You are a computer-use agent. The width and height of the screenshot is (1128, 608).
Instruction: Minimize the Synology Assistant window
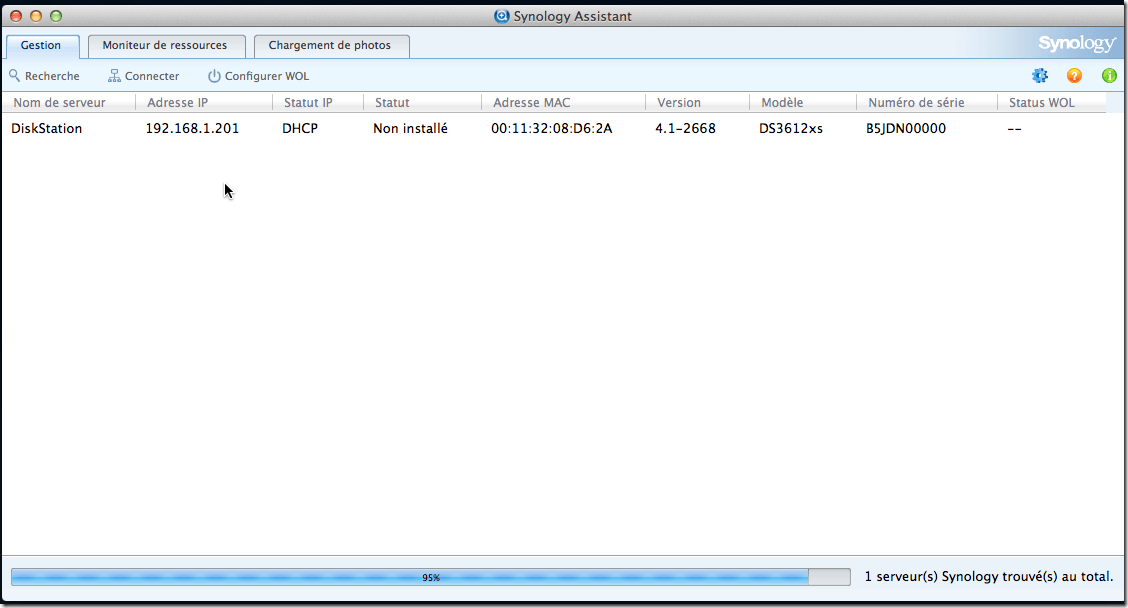pyautogui.click(x=36, y=16)
